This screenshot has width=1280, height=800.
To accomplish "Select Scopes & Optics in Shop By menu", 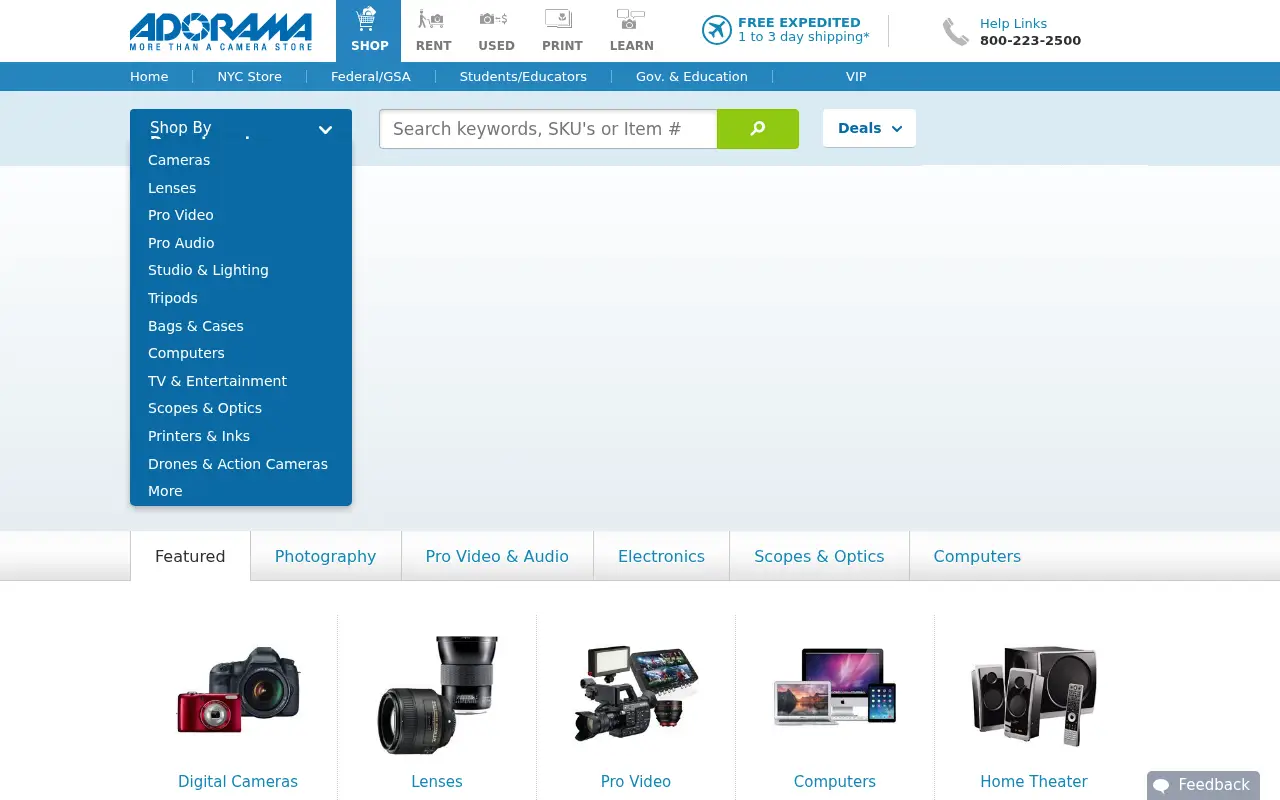I will click(x=205, y=408).
